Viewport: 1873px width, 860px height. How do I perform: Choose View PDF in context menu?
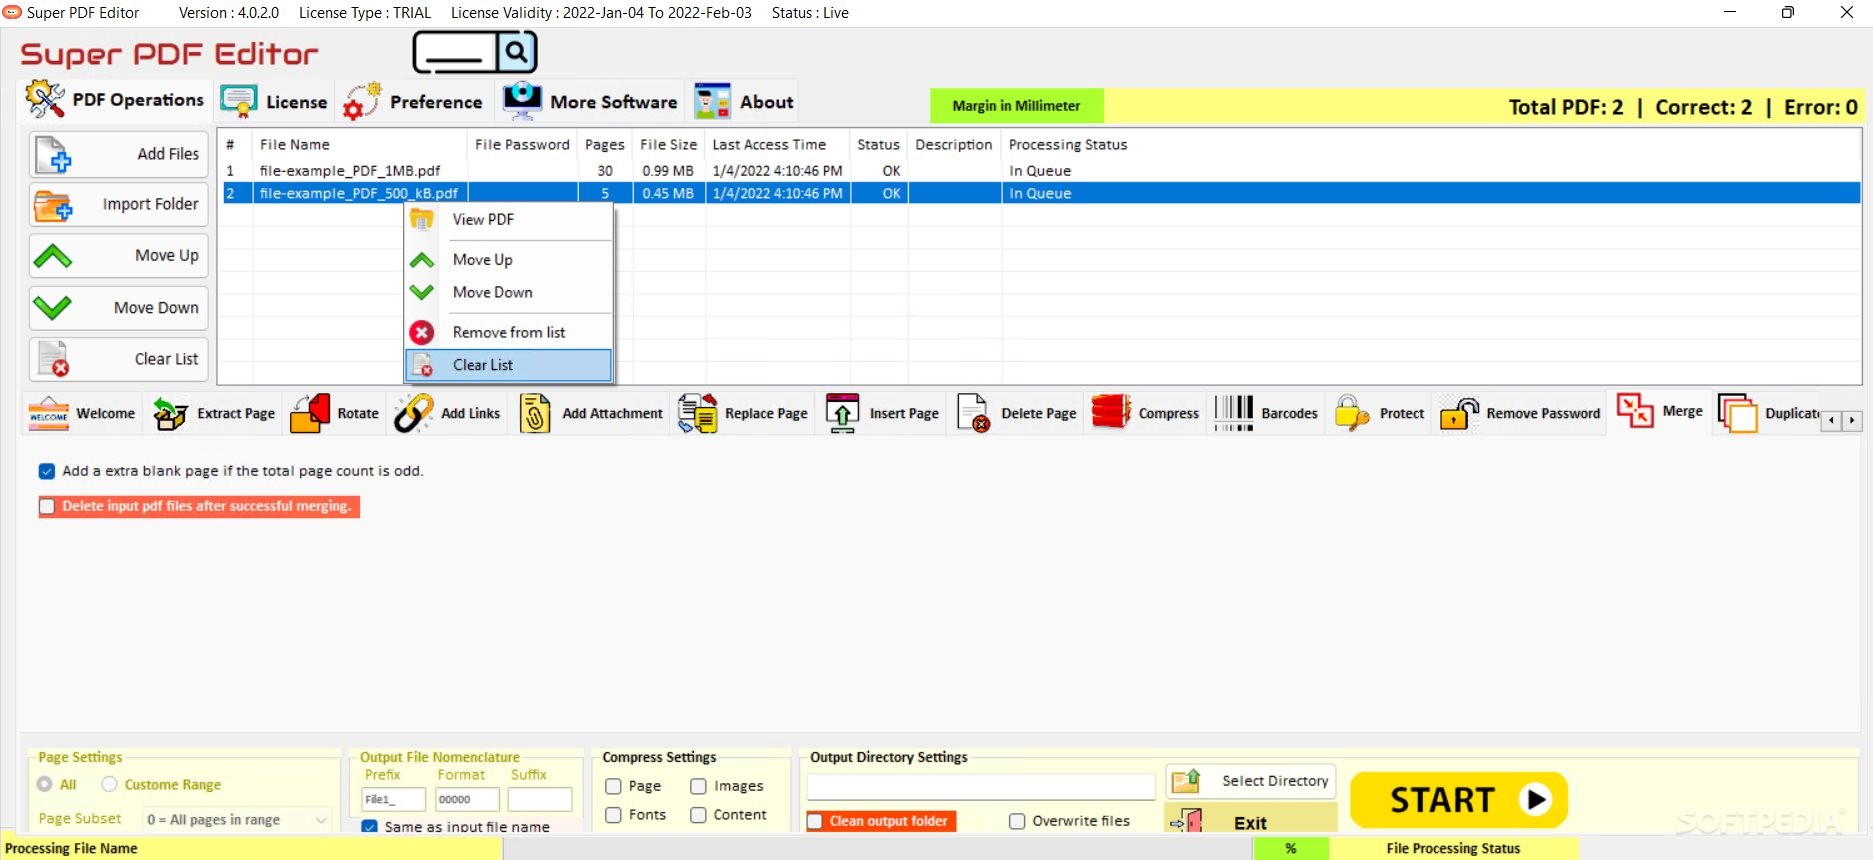(508, 220)
